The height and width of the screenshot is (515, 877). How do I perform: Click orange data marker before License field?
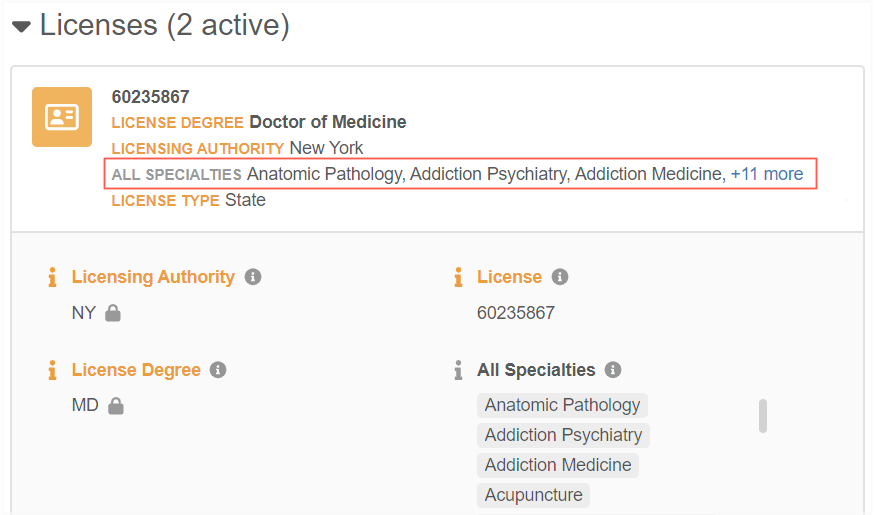459,277
